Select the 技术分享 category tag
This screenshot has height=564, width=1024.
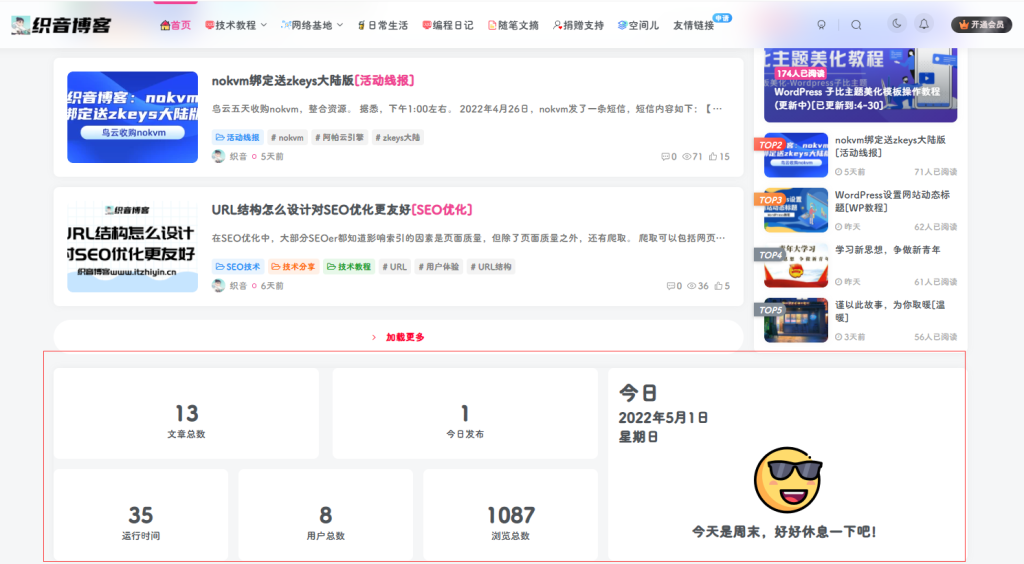293,266
